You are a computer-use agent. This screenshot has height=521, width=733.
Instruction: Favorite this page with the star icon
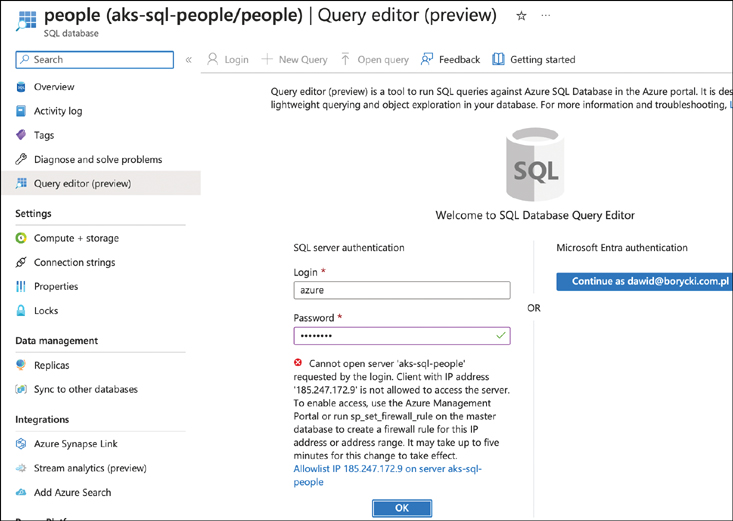point(521,16)
